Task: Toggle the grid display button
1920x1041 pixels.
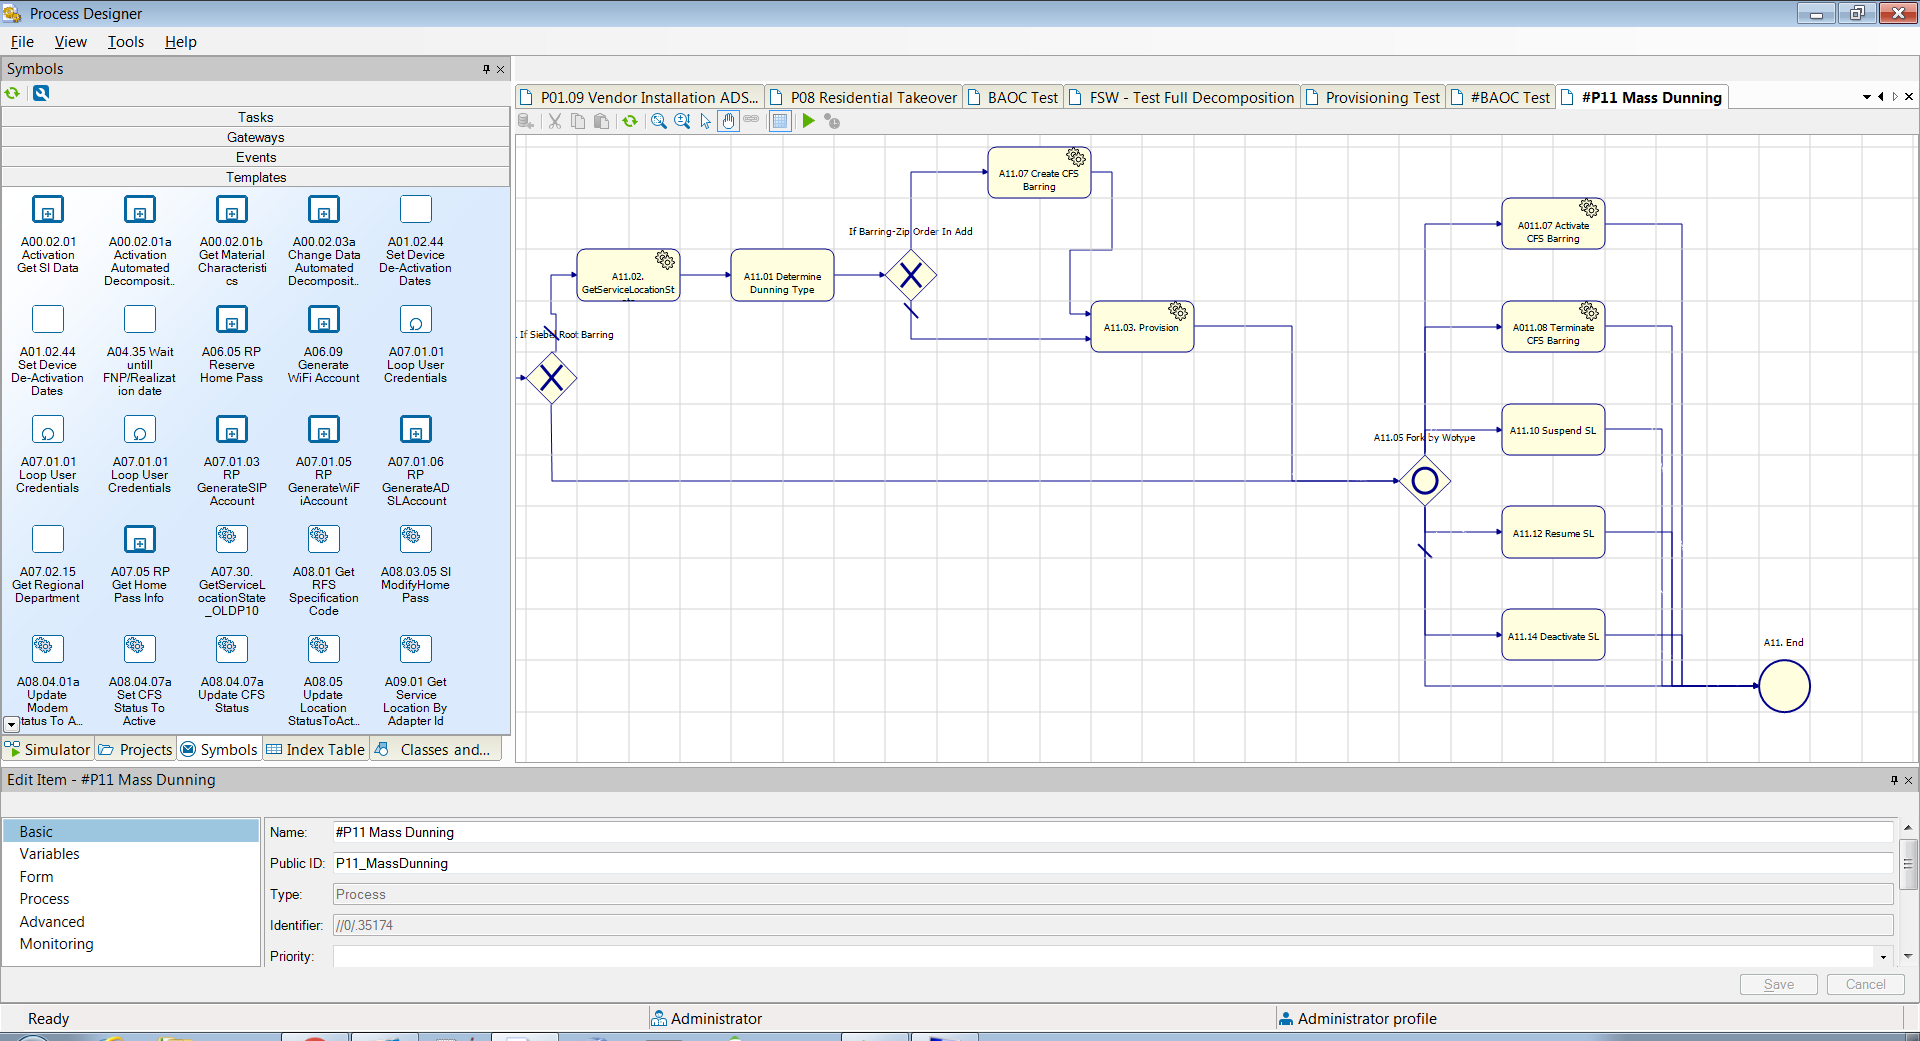Action: click(780, 121)
